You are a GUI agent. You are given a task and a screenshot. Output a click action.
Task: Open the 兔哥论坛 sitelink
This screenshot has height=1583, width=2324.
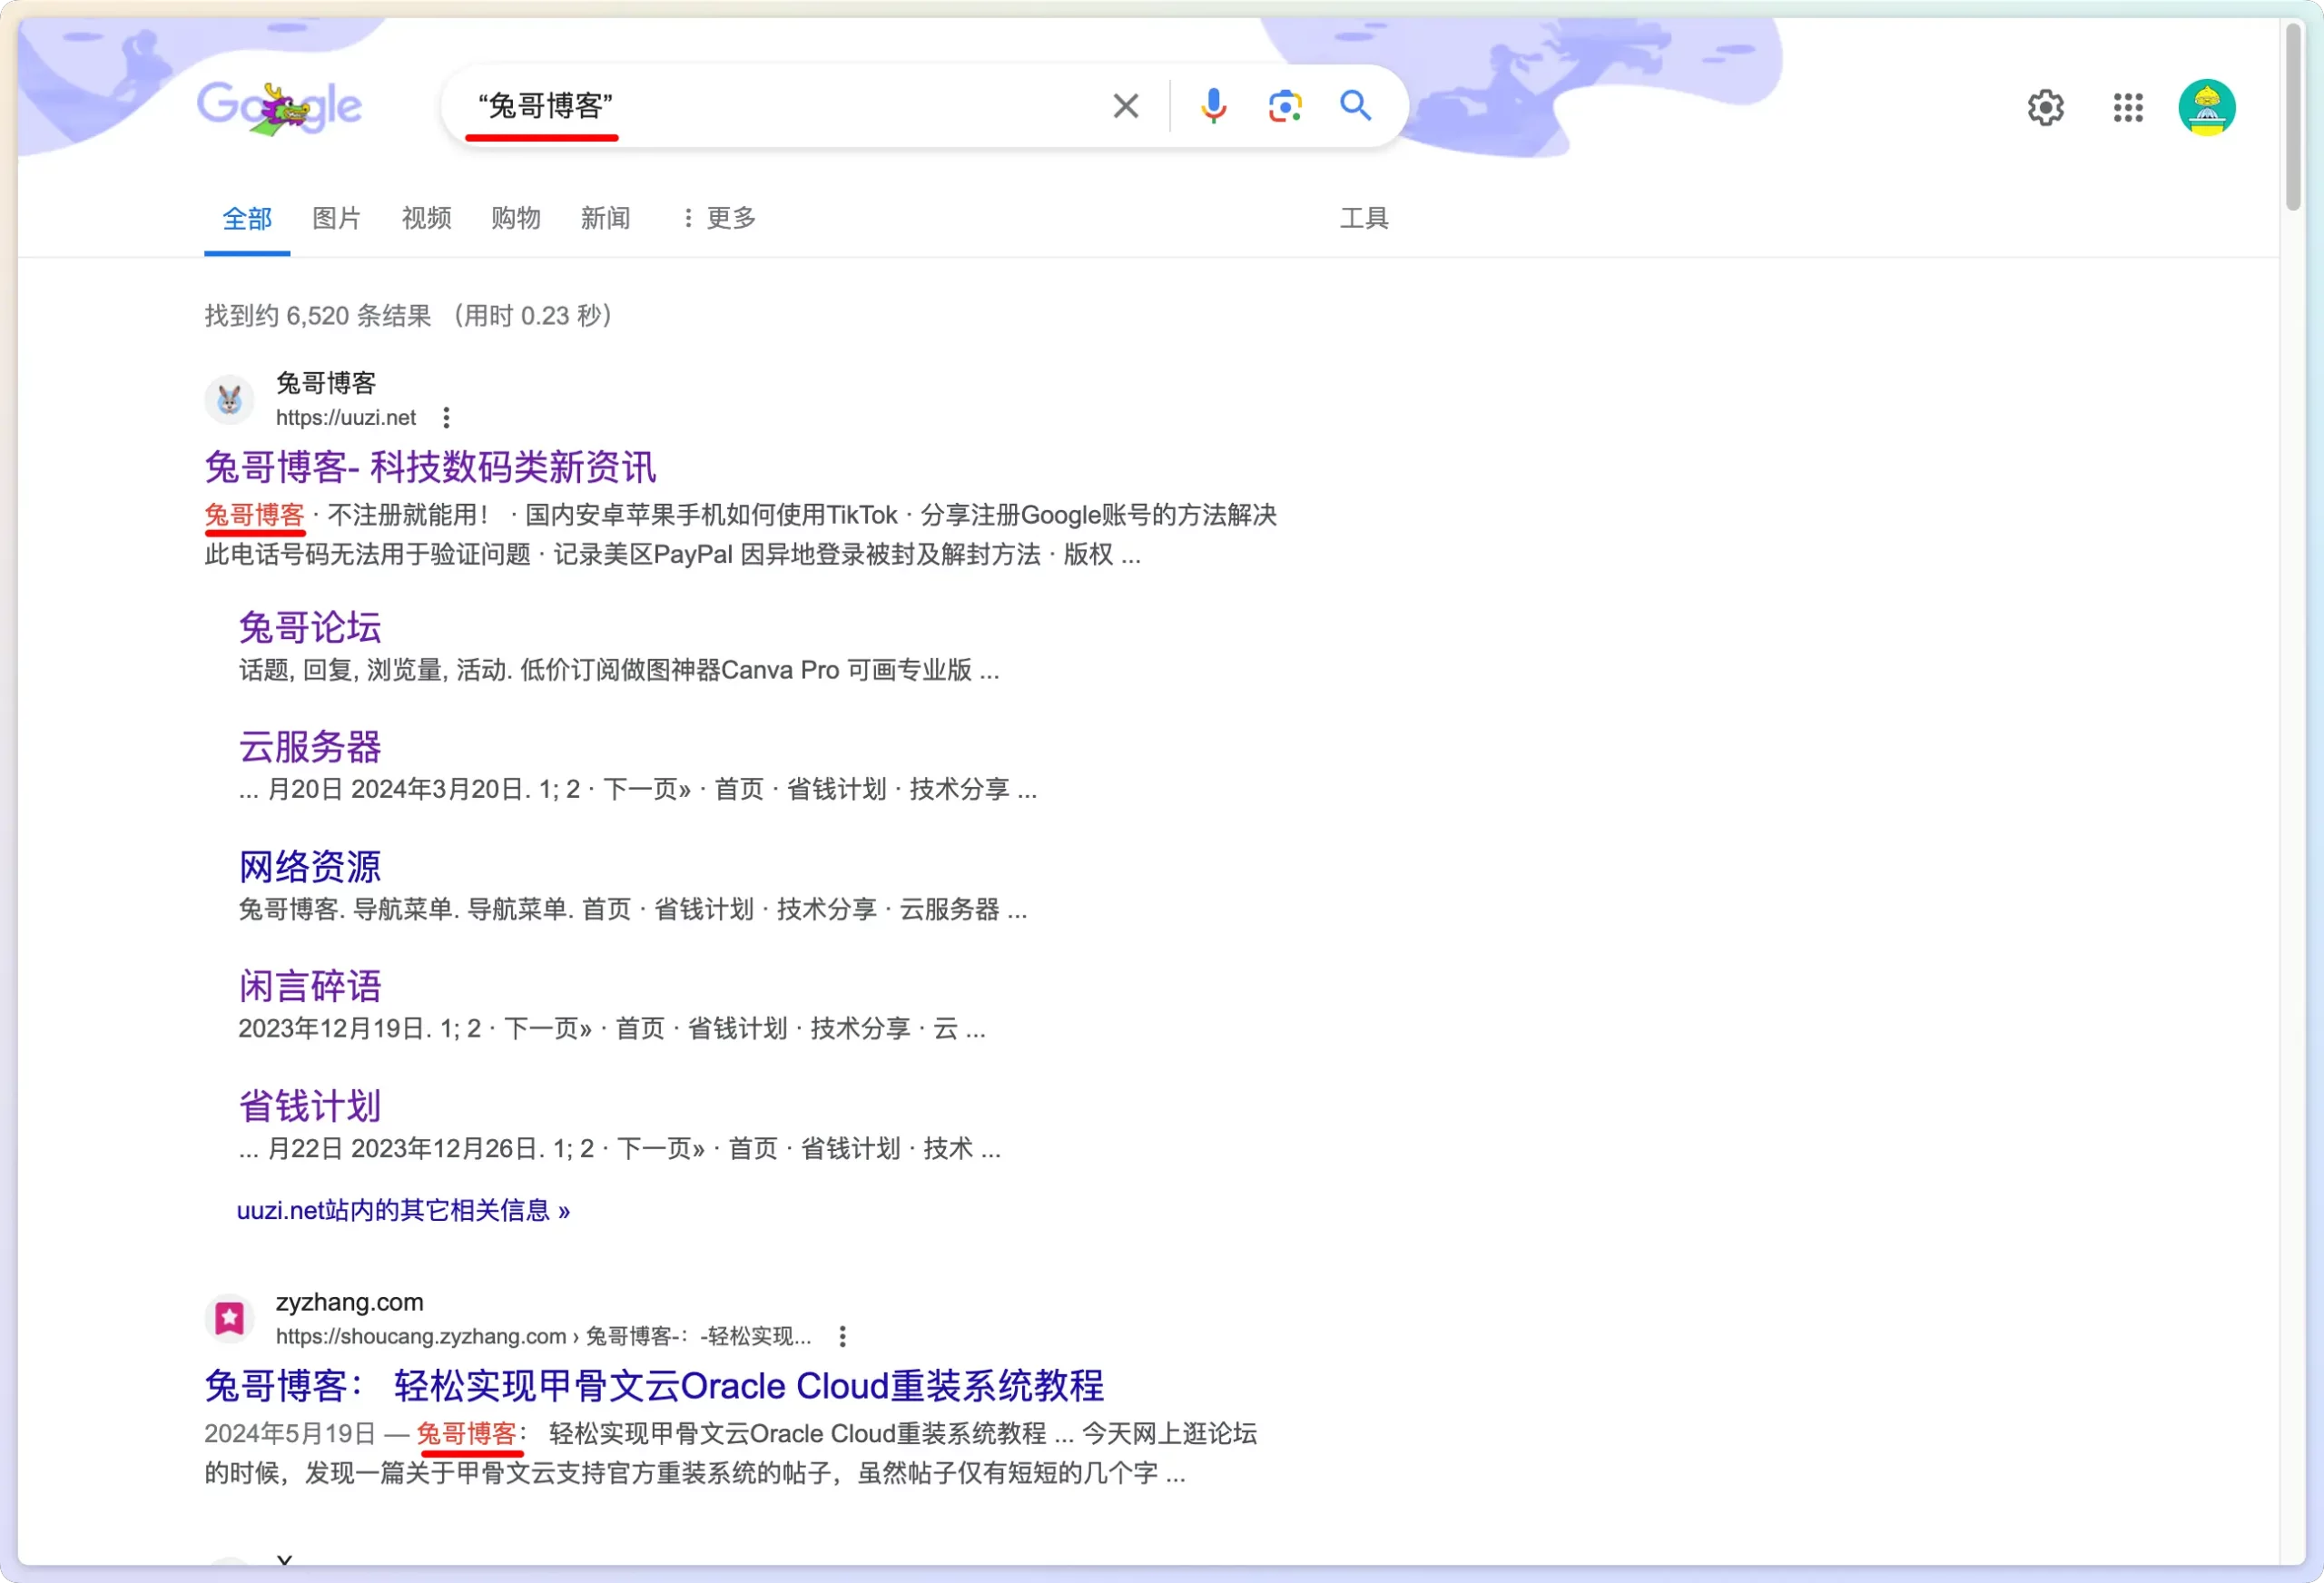coord(310,627)
